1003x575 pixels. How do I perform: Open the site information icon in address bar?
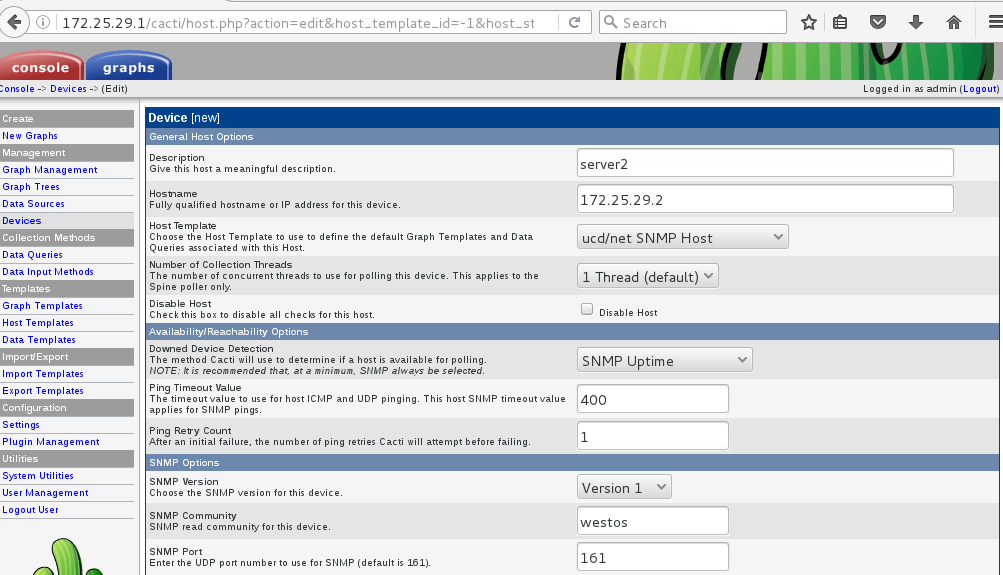point(43,22)
